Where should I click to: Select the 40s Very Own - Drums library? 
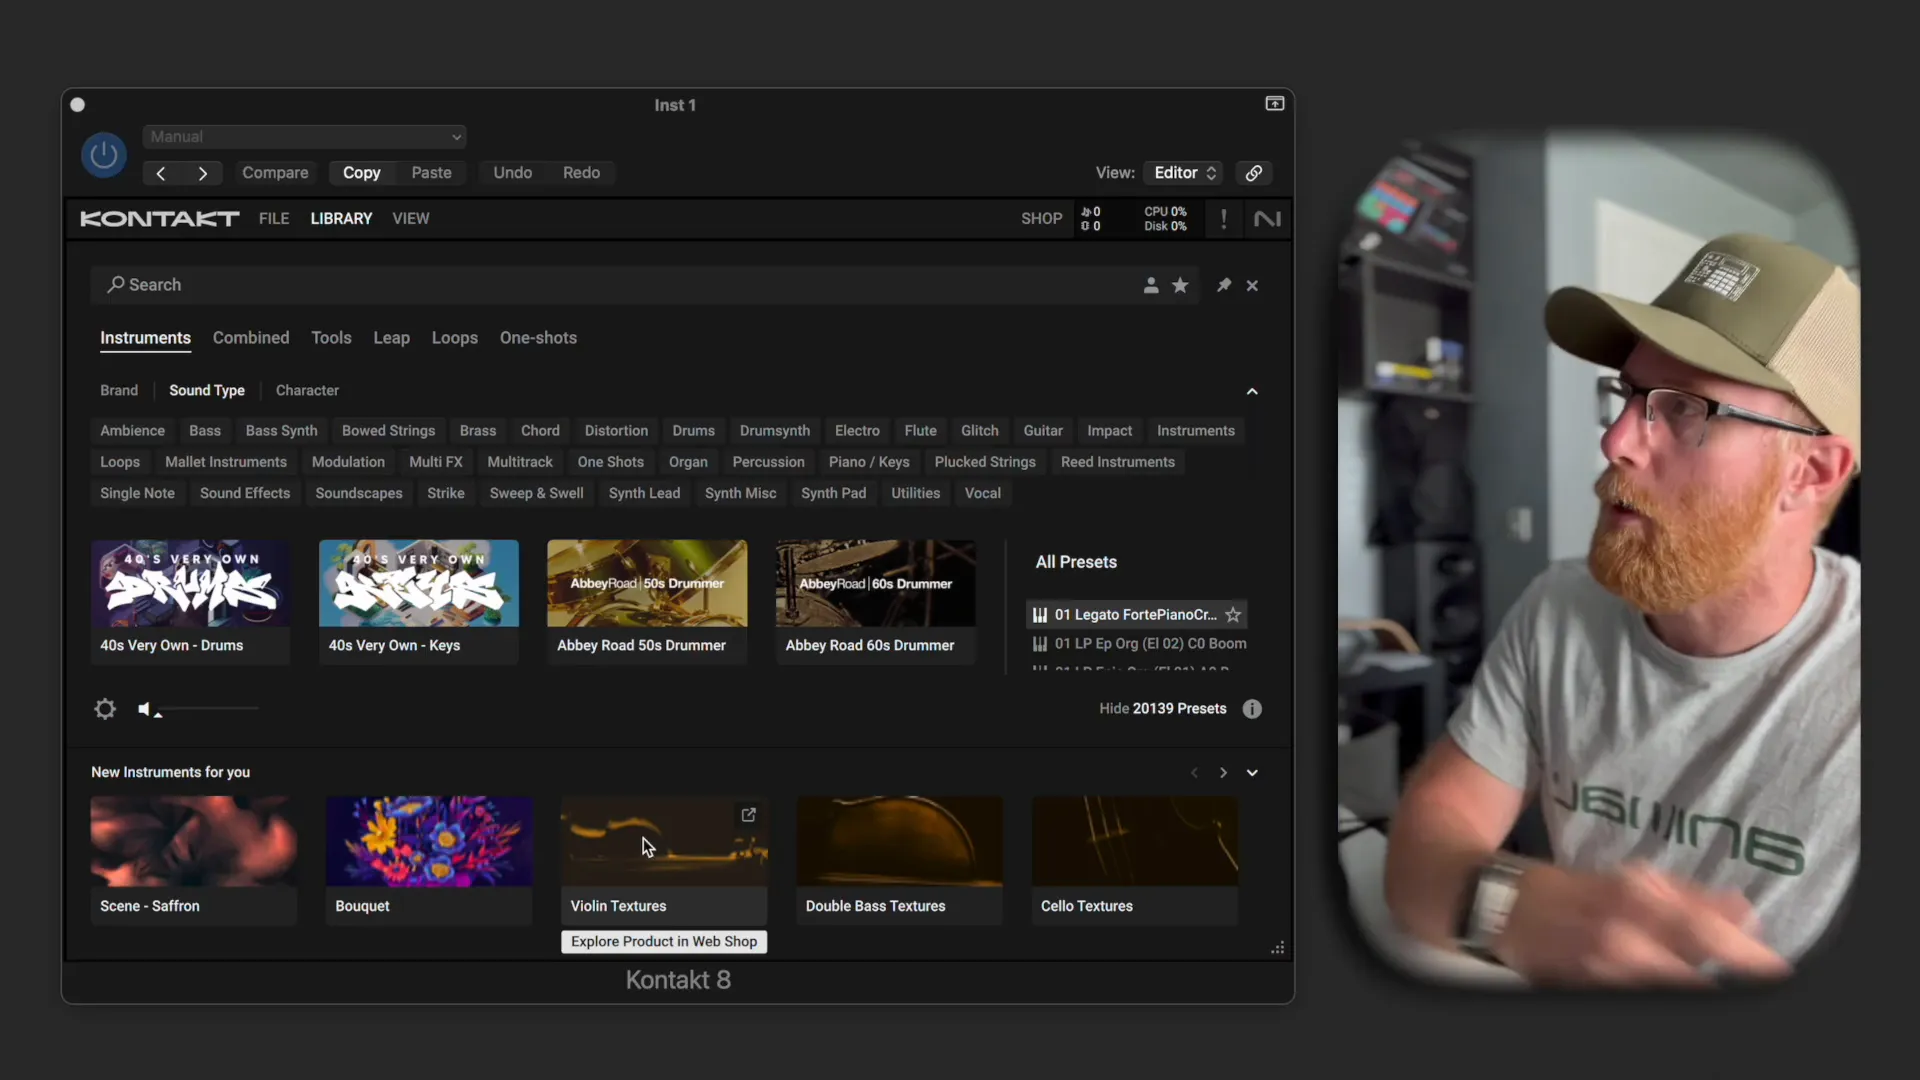[x=190, y=601]
